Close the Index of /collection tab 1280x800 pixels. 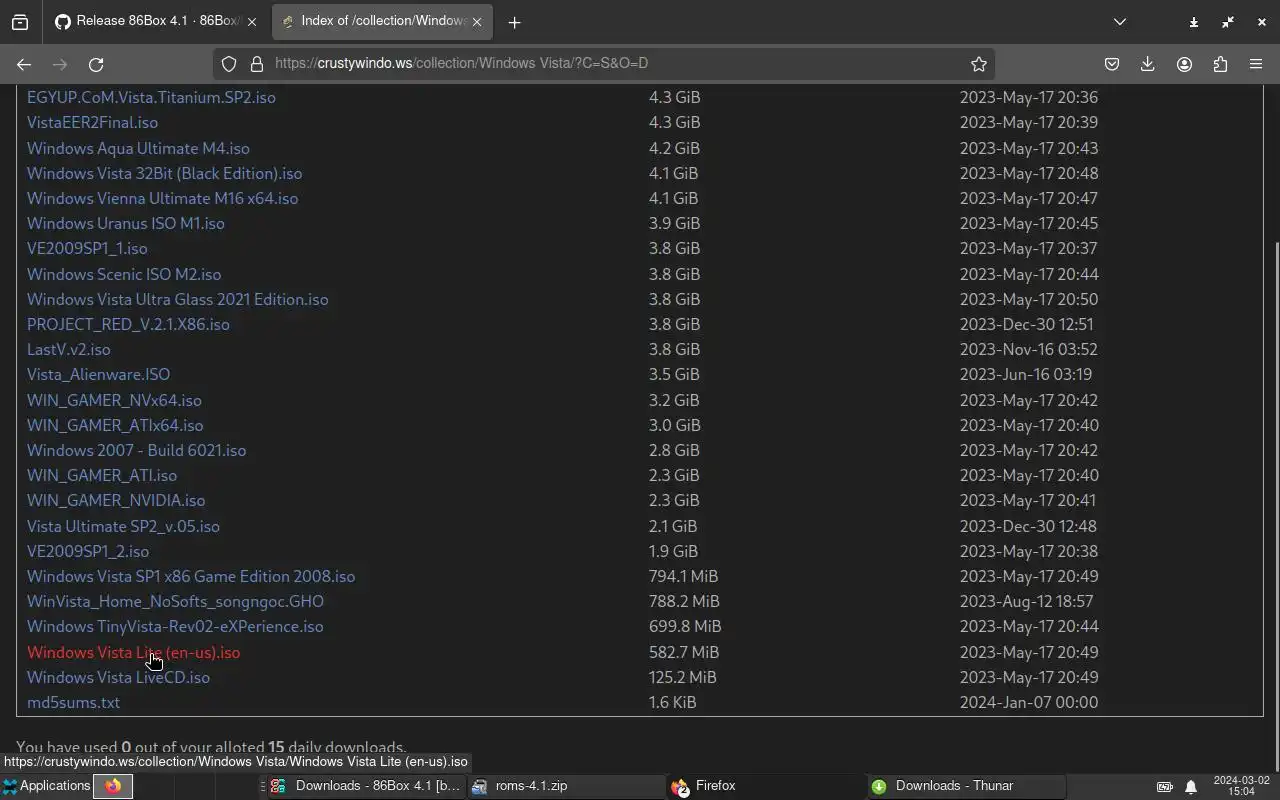477,22
